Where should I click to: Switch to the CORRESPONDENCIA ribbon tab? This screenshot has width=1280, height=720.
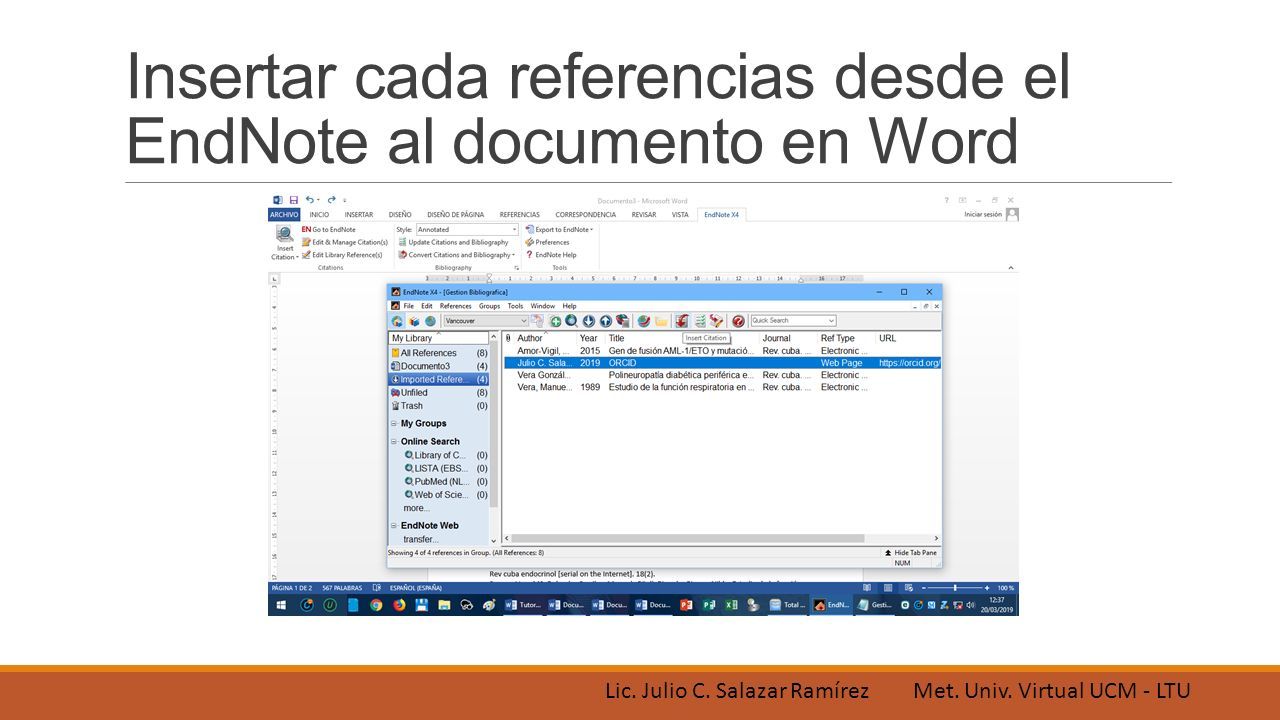point(586,214)
